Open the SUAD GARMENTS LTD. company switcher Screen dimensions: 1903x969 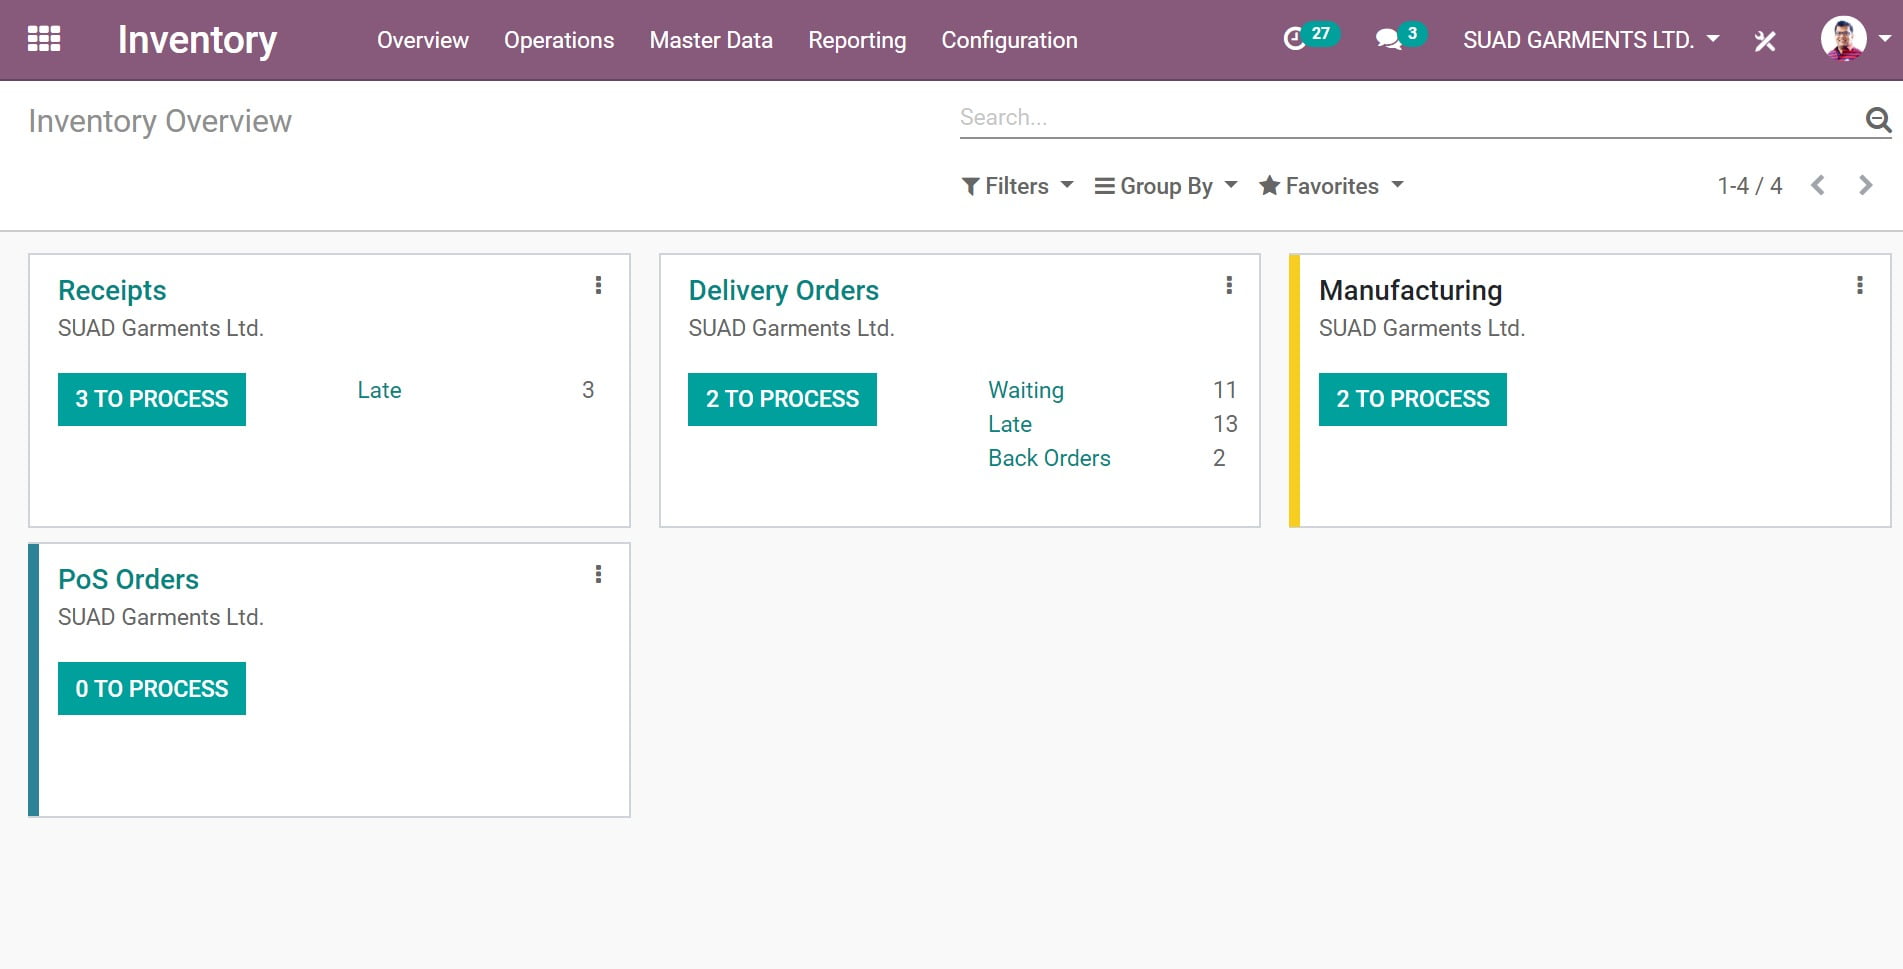(1591, 40)
